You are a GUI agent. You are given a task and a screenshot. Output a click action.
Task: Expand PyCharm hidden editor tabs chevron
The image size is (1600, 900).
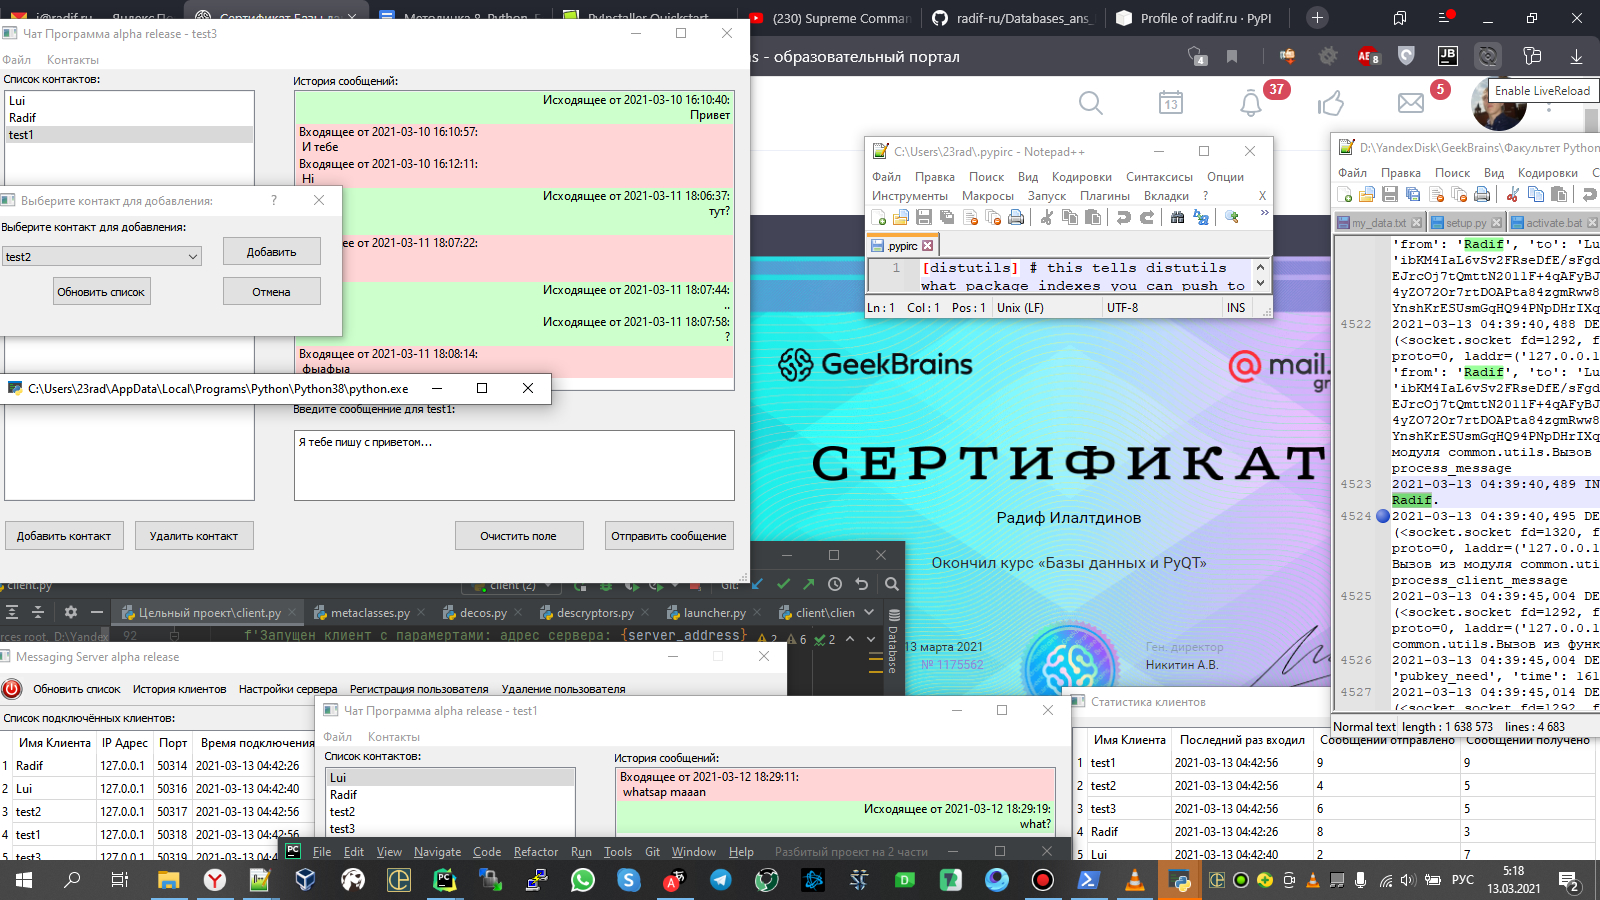[869, 612]
